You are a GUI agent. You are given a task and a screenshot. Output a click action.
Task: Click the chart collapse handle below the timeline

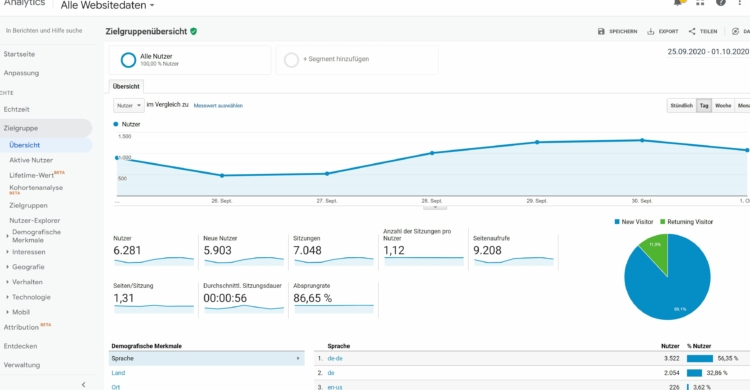click(x=435, y=208)
